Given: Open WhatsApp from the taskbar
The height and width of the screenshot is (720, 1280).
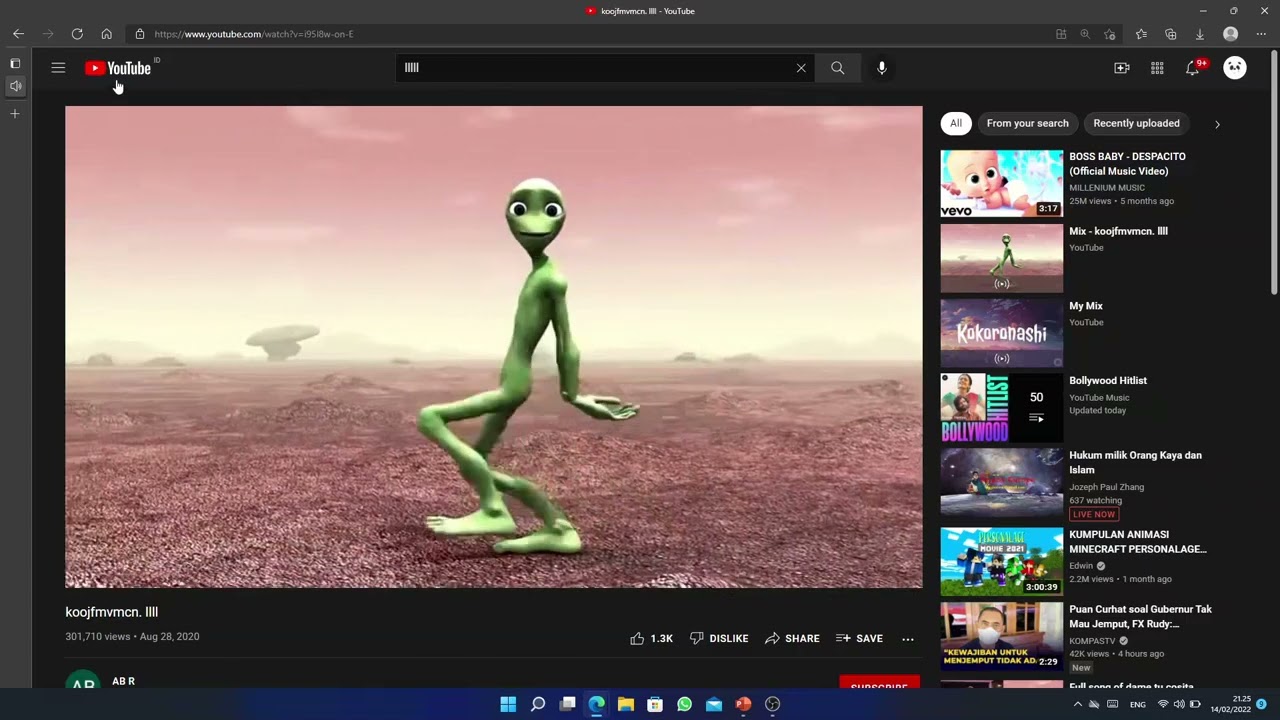Looking at the screenshot, I should (684, 704).
